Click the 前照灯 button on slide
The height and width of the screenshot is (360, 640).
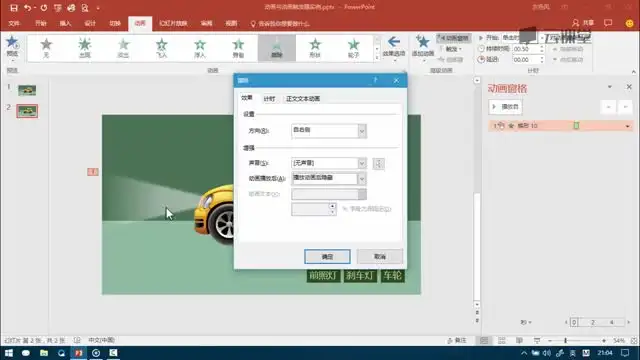(x=323, y=276)
